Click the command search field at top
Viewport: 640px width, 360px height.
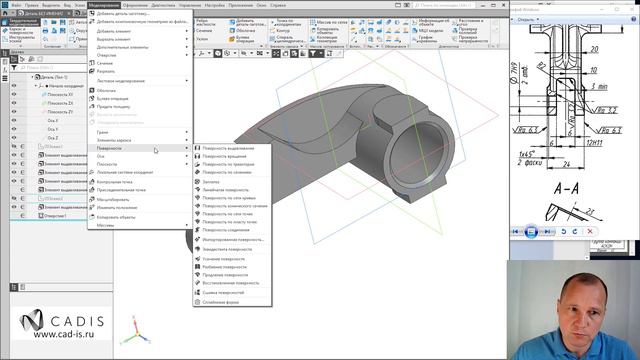[444, 5]
